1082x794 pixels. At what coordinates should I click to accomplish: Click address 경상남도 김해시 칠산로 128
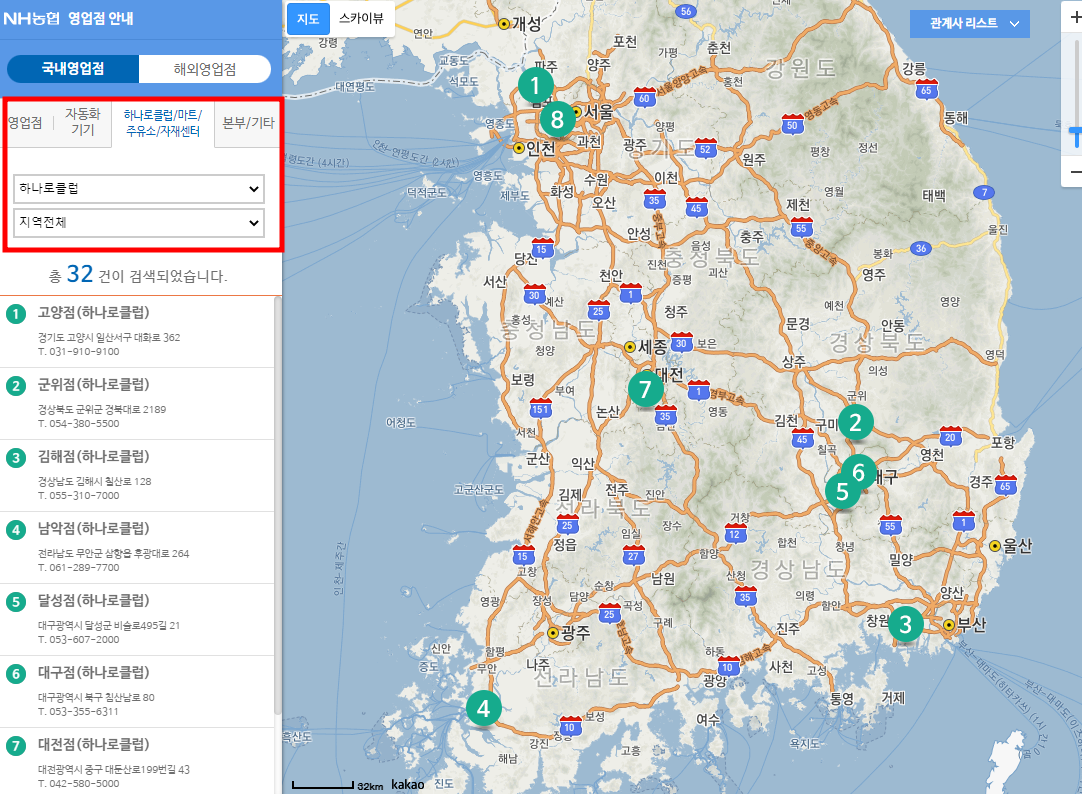click(x=95, y=482)
